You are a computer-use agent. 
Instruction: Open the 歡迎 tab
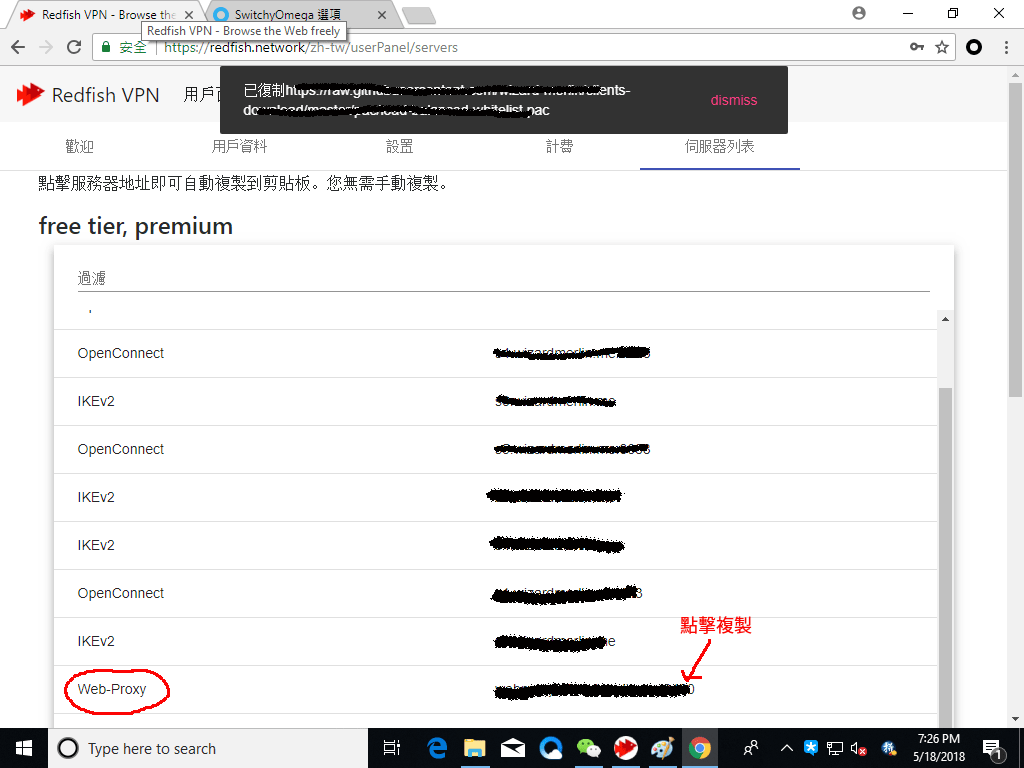[x=80, y=146]
